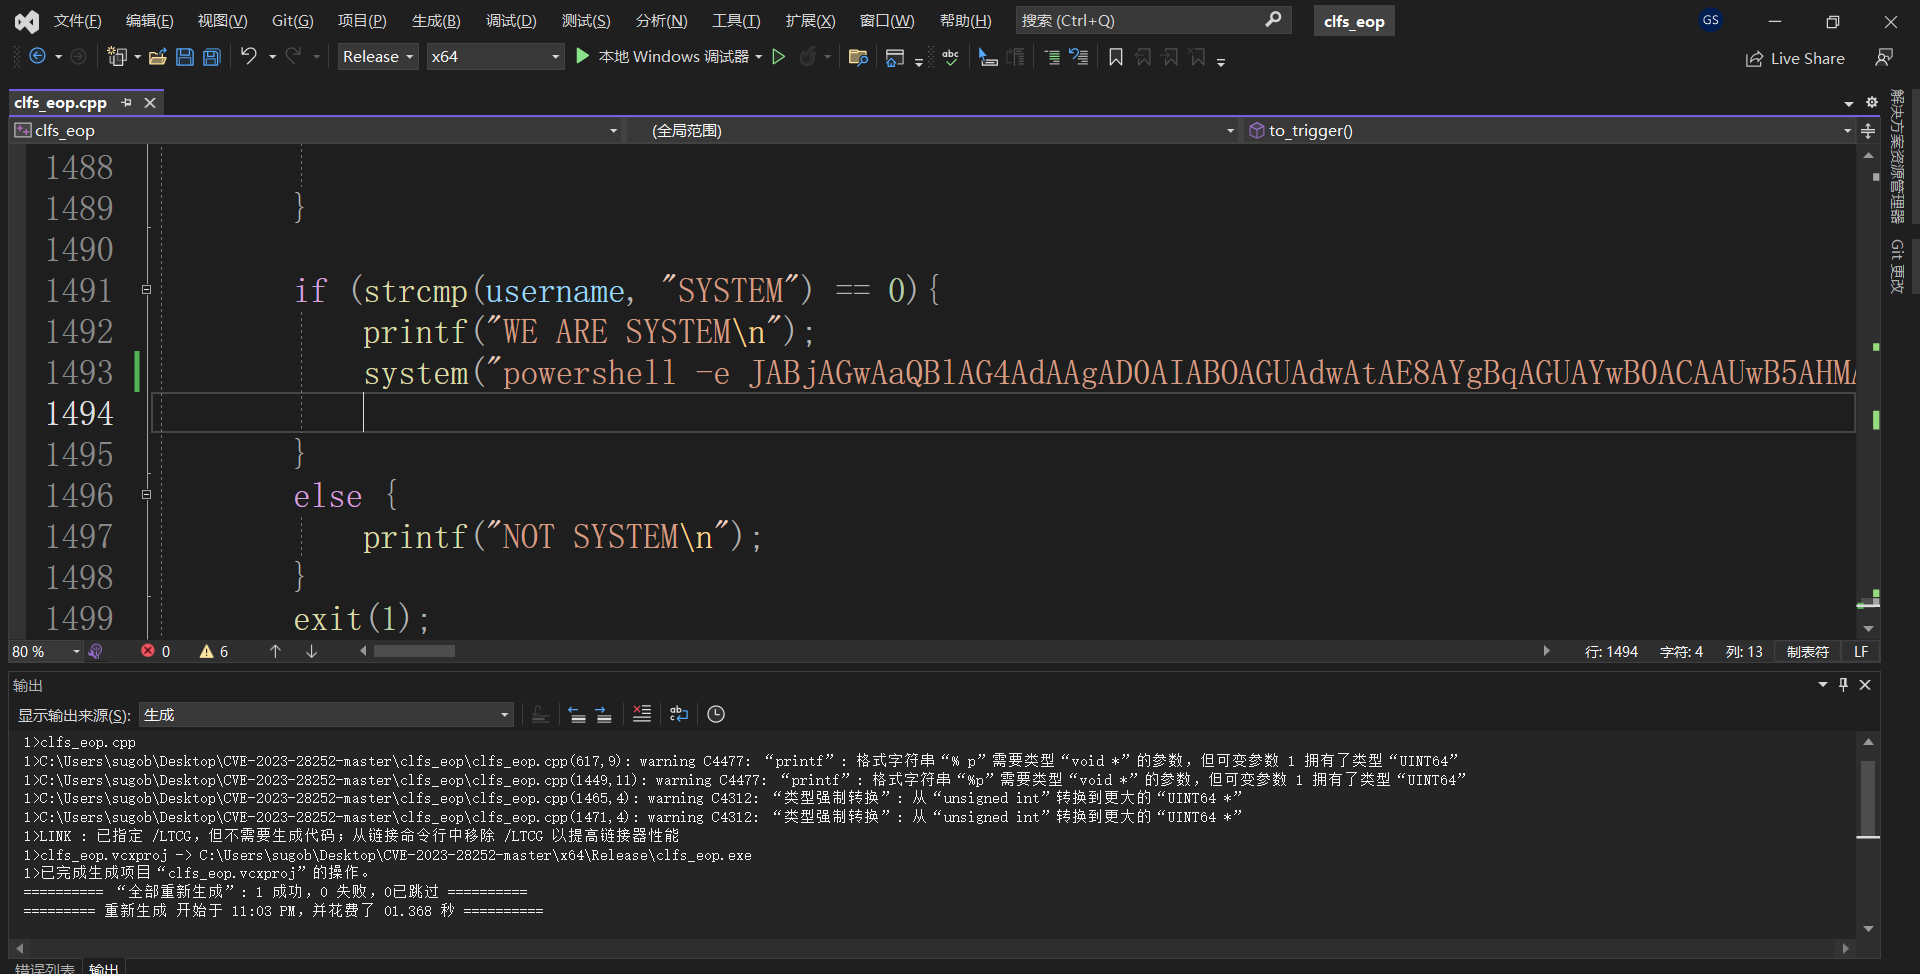1920x974 pixels.
Task: Expand the undo history dropdown arrow
Action: [x=272, y=57]
